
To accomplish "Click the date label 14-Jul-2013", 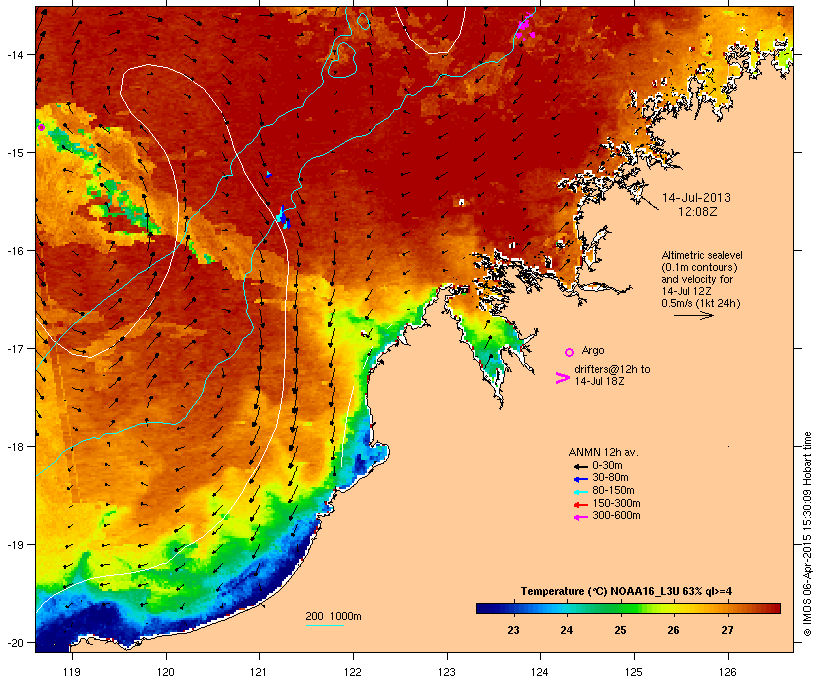I will tap(696, 198).
